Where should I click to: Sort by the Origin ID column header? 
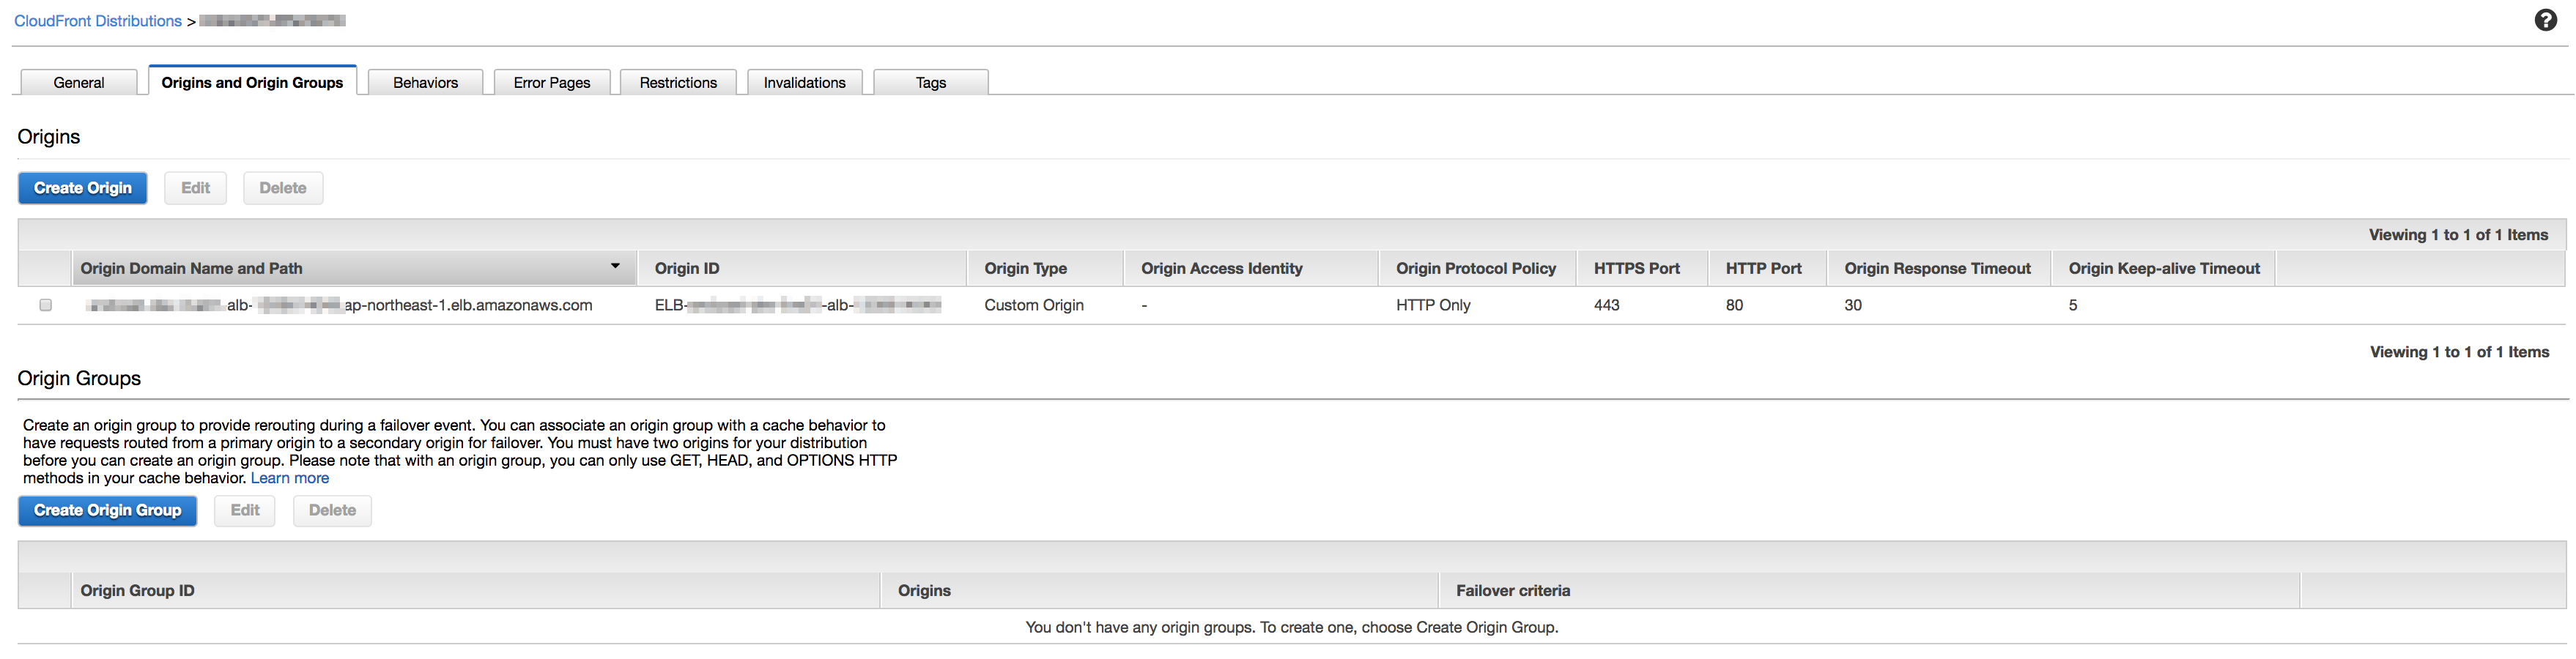687,267
